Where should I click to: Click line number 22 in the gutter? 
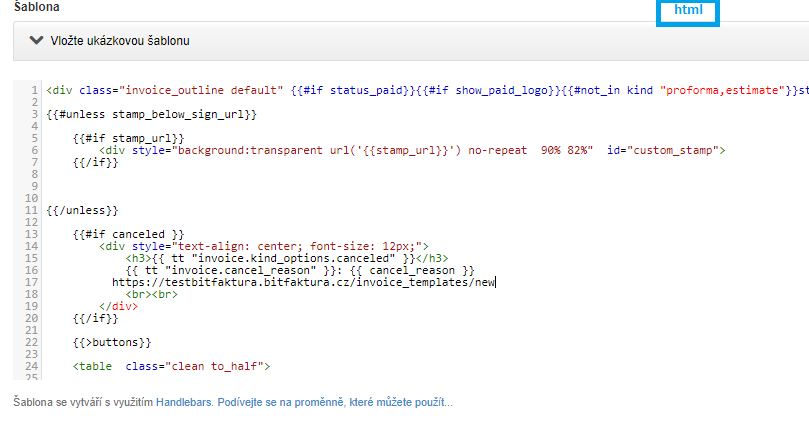(31, 342)
